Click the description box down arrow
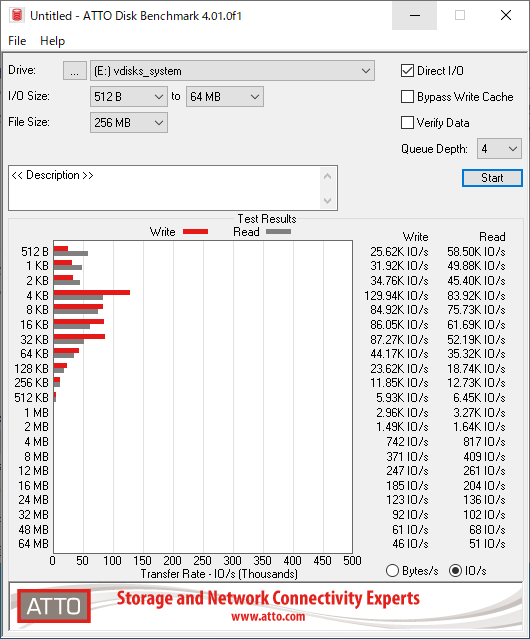This screenshot has height=639, width=530. pos(328,201)
